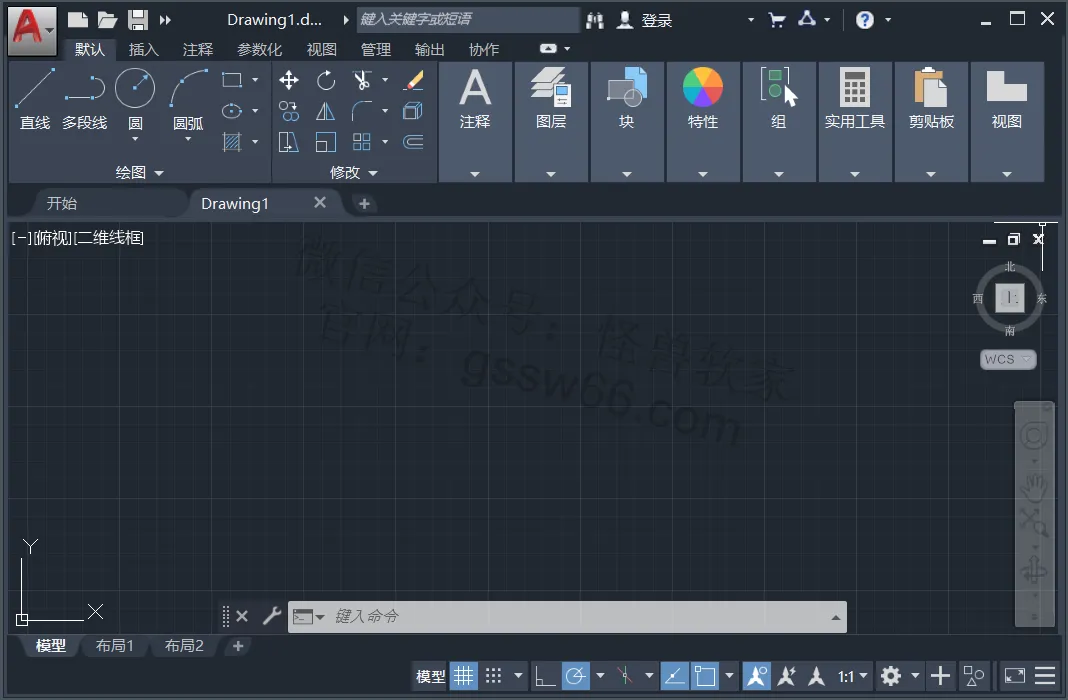
Task: Click the viewport label [-][俯视][二维线框]
Action: tap(78, 238)
